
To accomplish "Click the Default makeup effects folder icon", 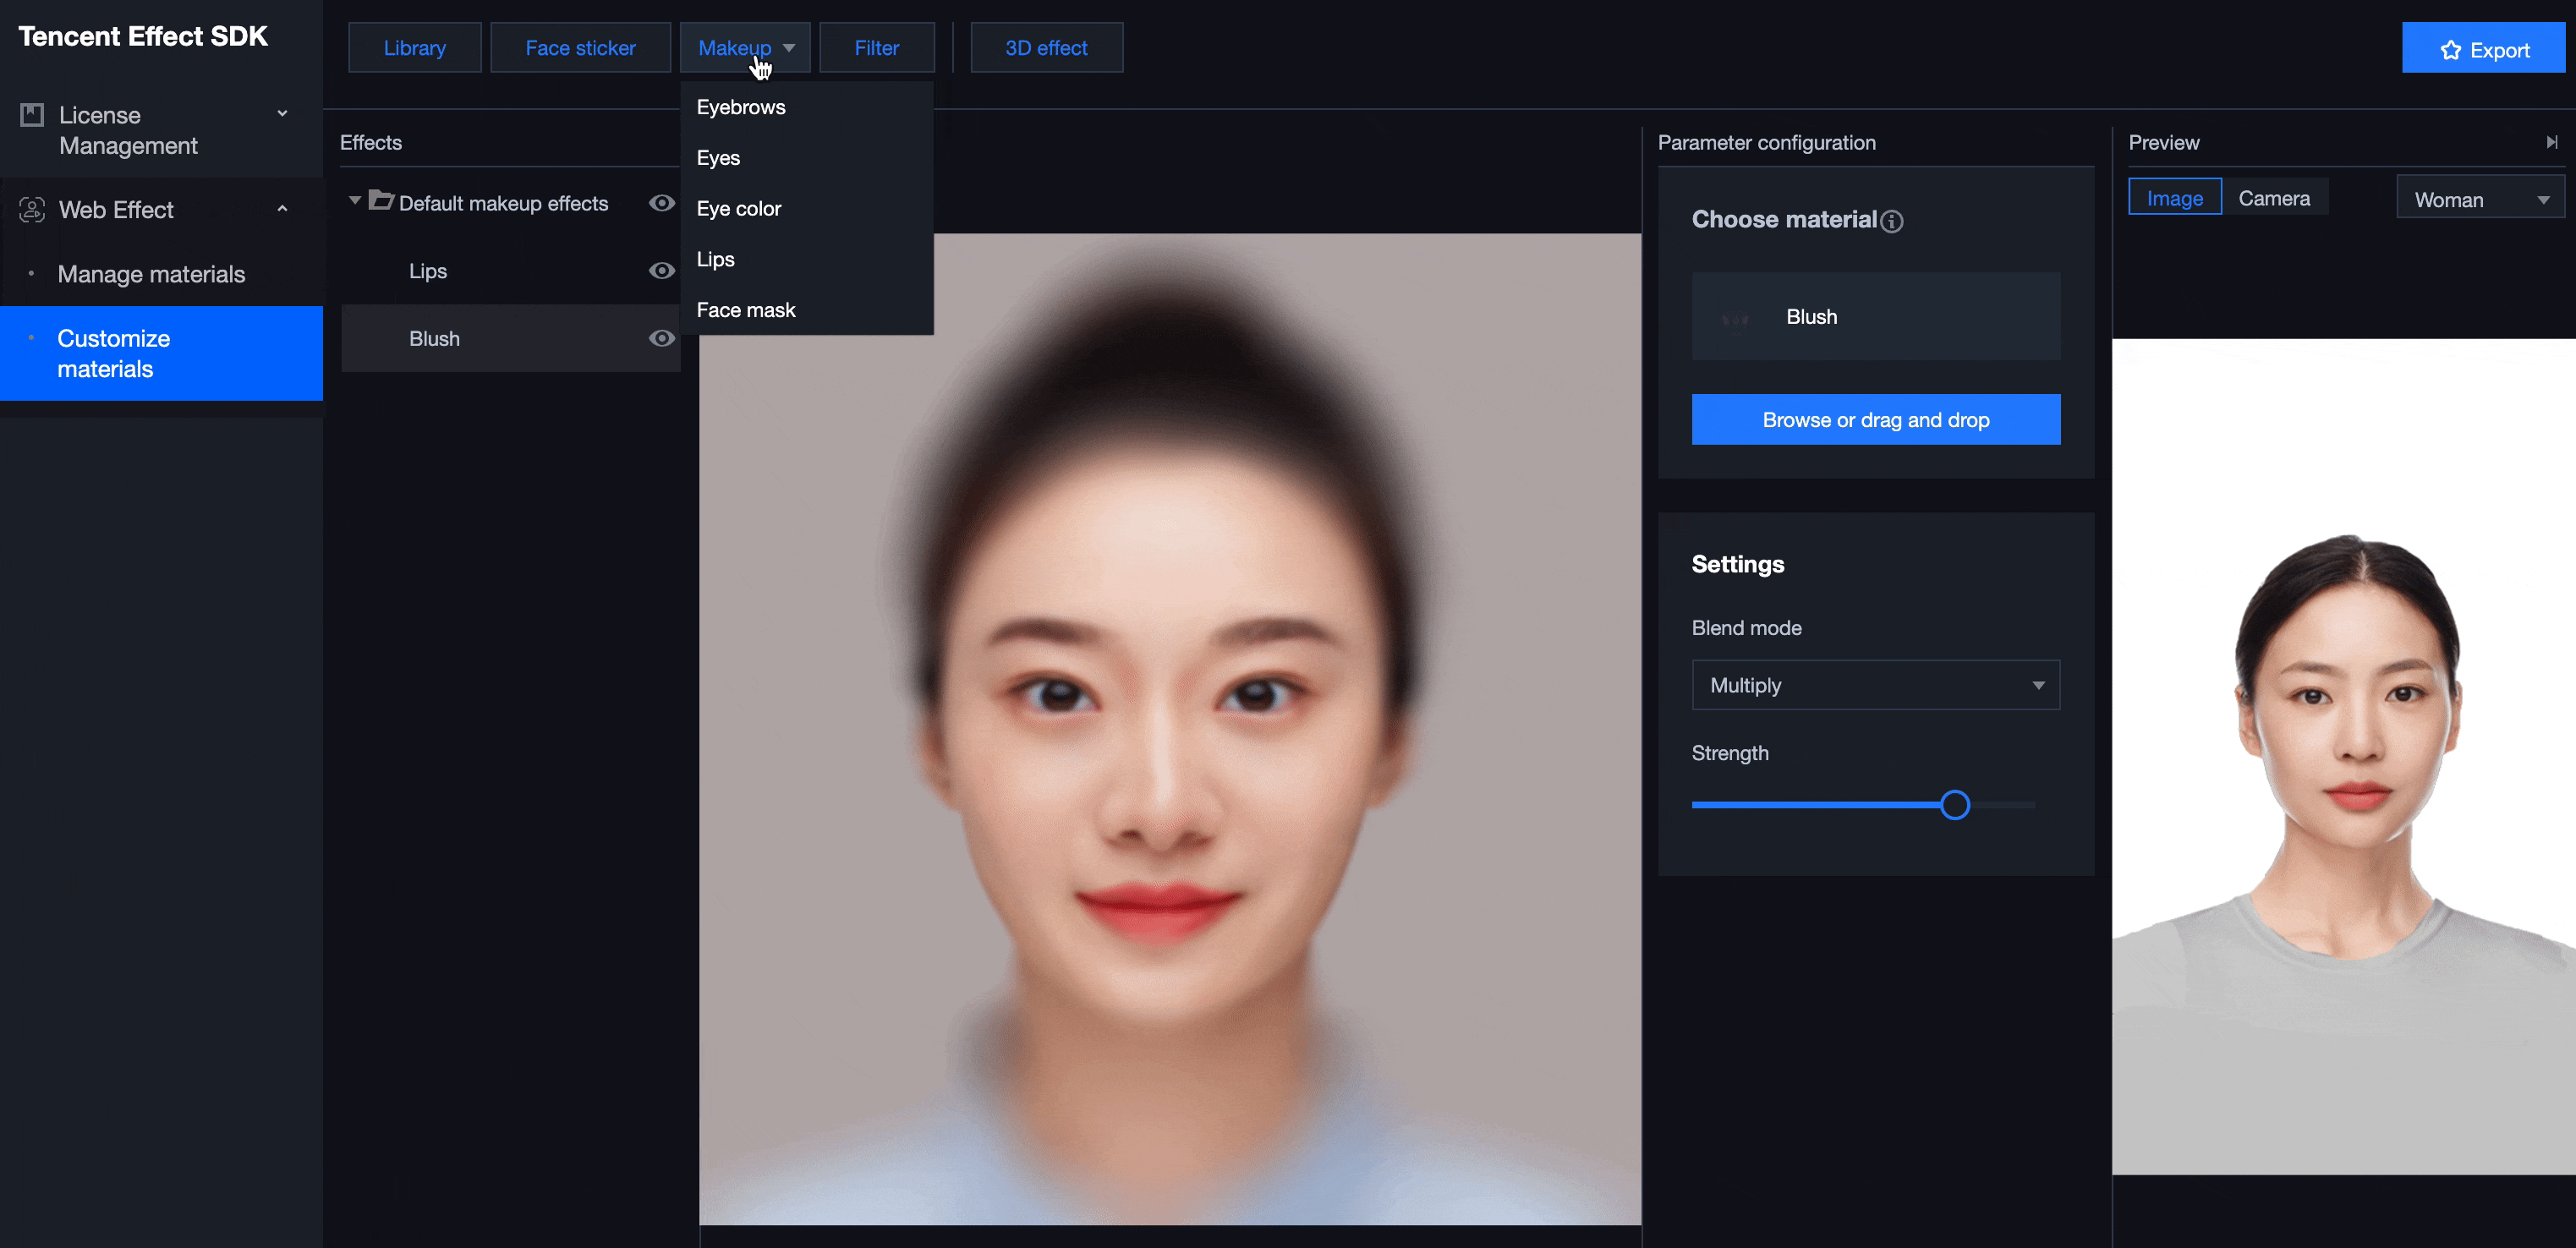I will (381, 201).
